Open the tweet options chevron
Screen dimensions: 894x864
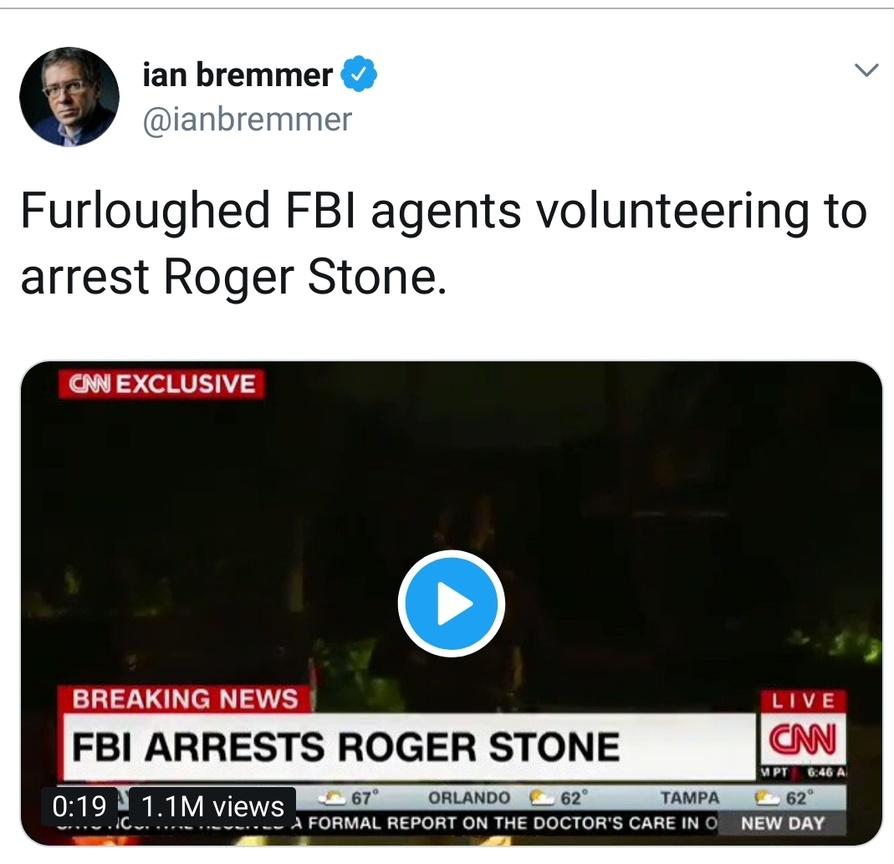[x=864, y=70]
